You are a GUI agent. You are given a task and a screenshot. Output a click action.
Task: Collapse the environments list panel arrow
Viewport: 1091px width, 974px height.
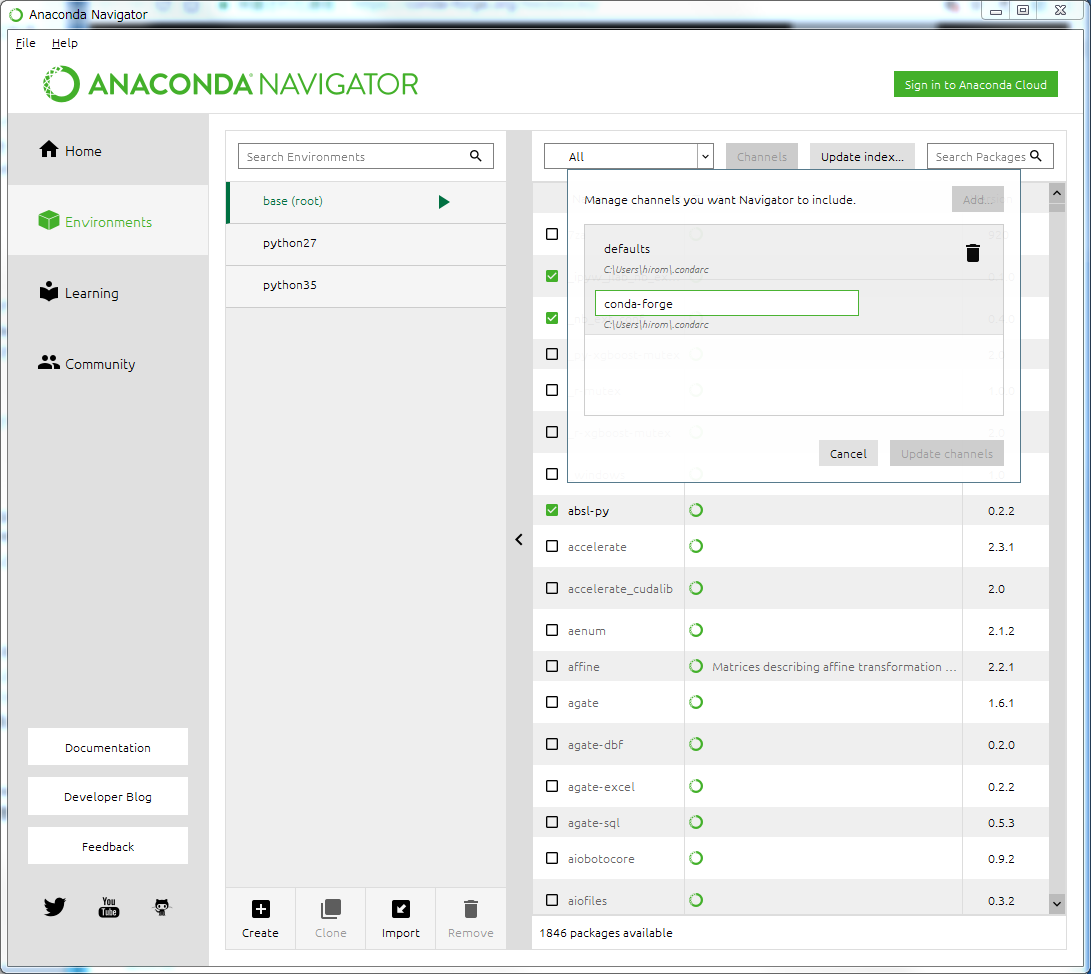tap(519, 539)
